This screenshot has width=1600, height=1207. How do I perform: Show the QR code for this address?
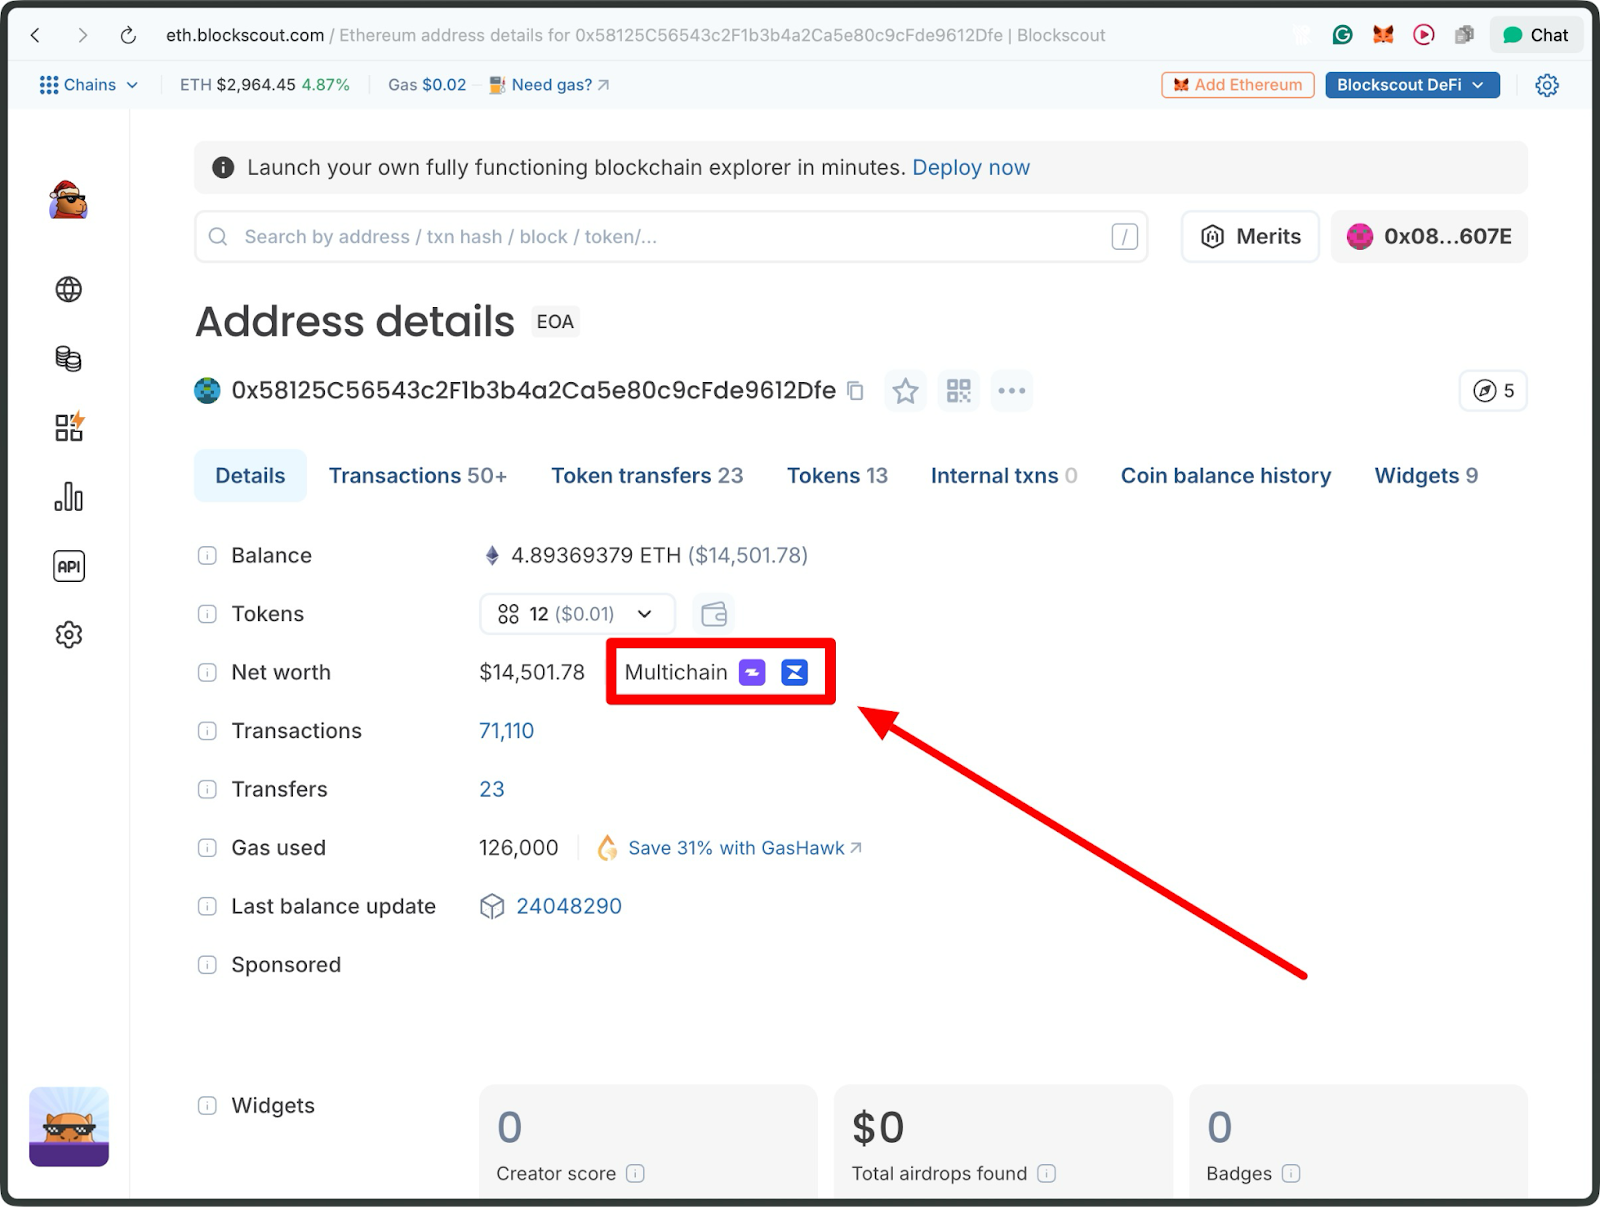(x=958, y=390)
